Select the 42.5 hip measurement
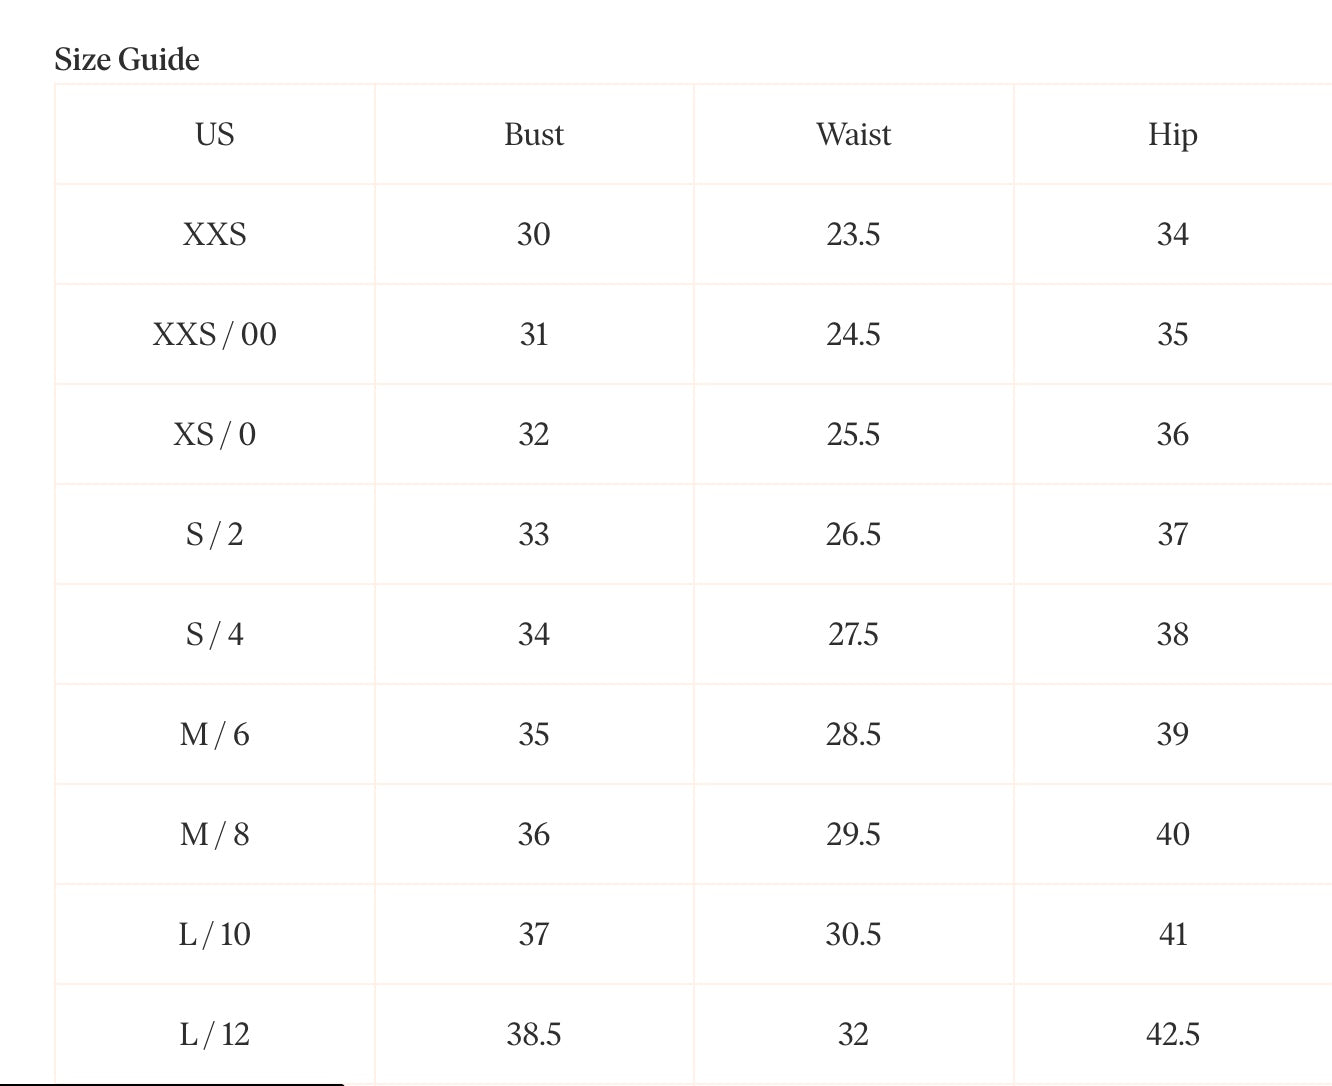The height and width of the screenshot is (1086, 1332). click(x=1172, y=1034)
